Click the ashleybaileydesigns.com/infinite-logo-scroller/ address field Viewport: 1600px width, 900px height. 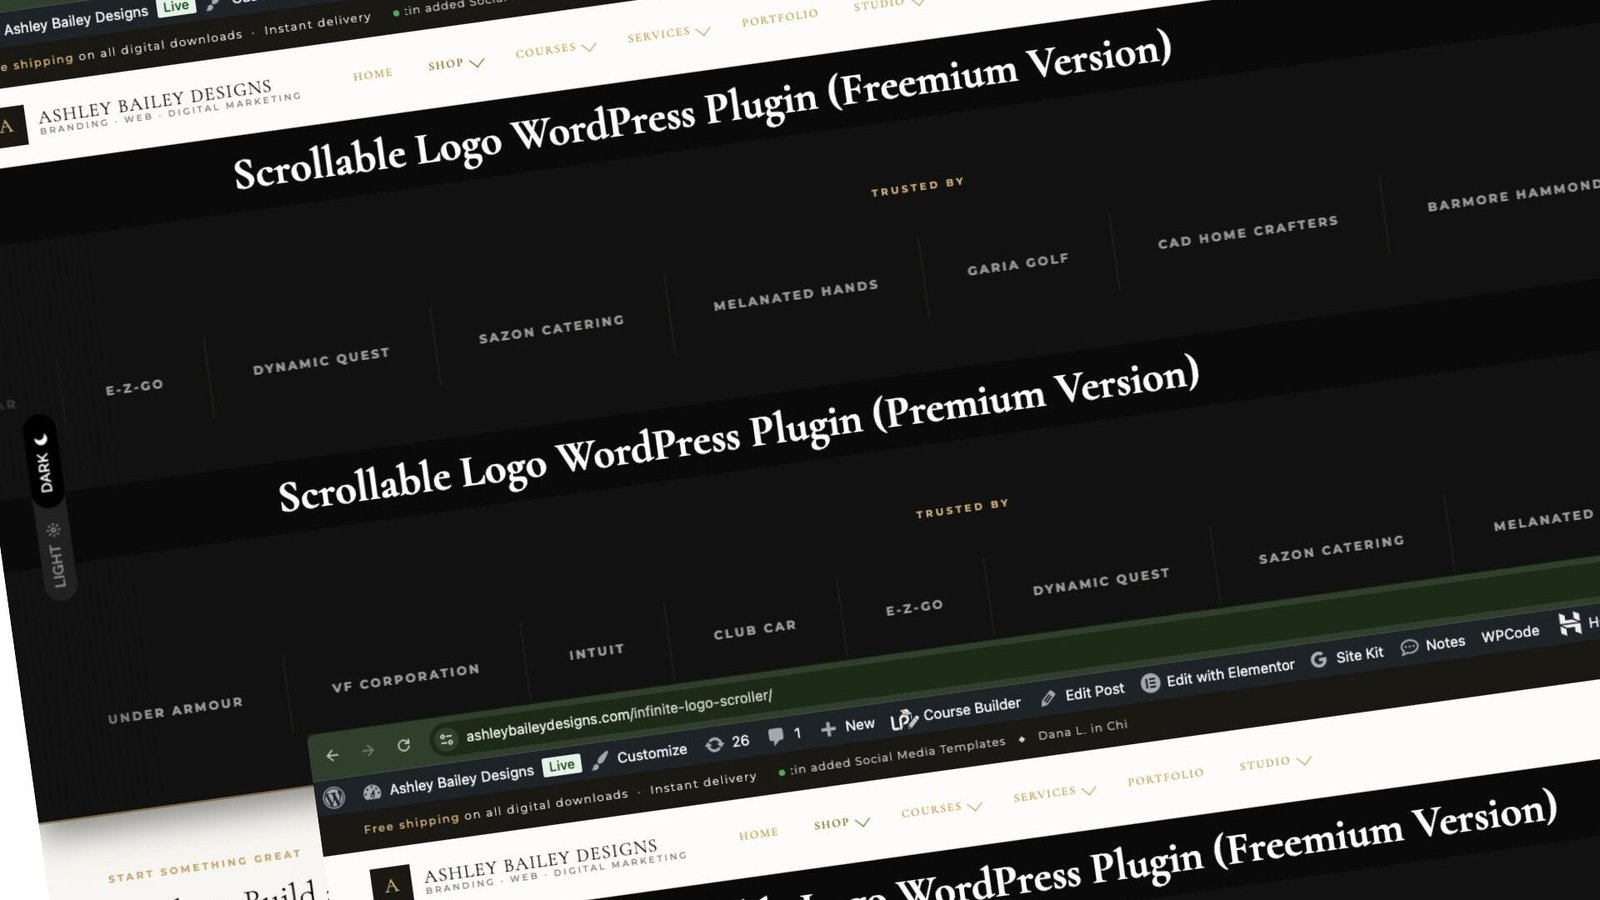tap(619, 714)
